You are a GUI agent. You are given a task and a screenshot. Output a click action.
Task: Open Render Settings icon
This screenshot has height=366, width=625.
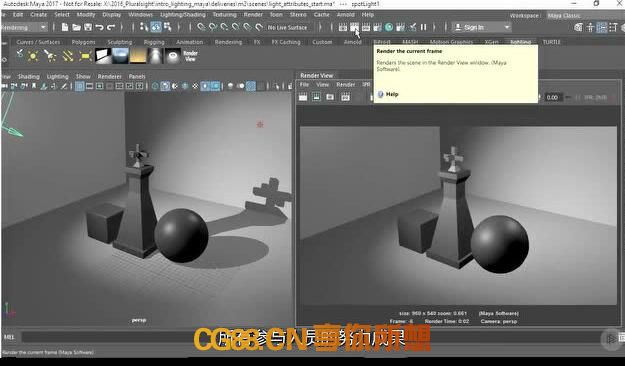(377, 27)
